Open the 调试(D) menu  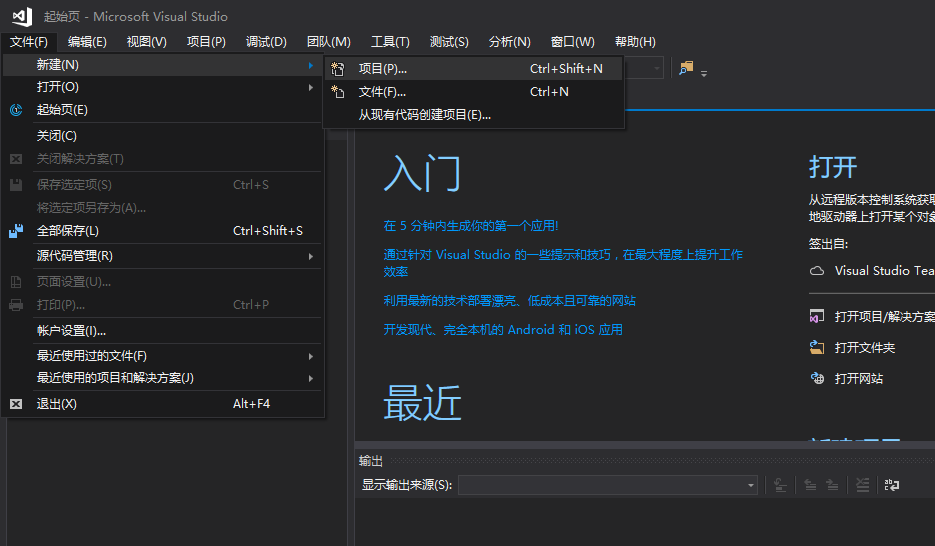tap(267, 42)
